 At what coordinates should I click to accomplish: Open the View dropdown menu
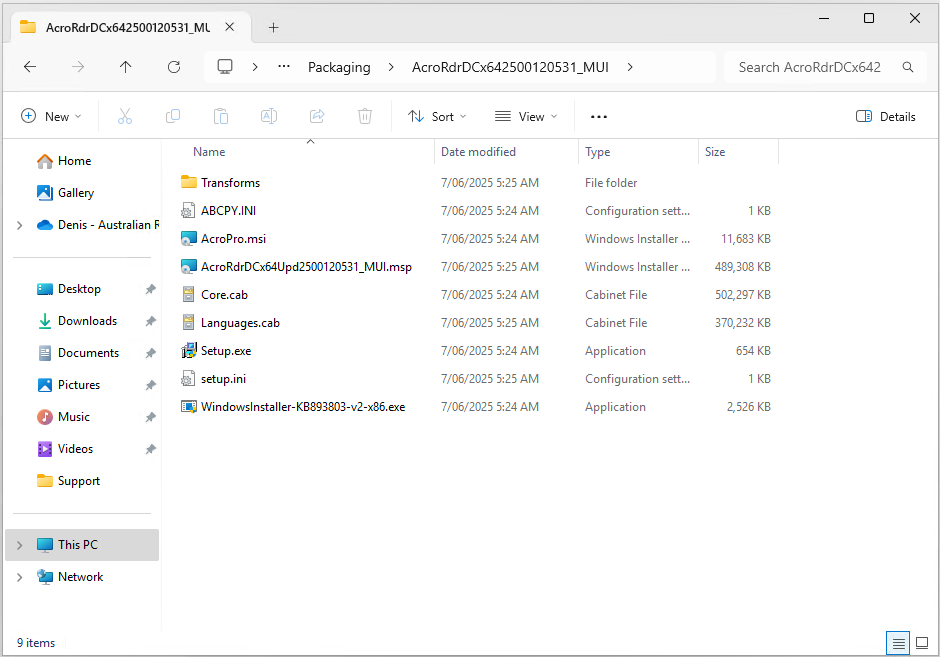[x=526, y=117]
